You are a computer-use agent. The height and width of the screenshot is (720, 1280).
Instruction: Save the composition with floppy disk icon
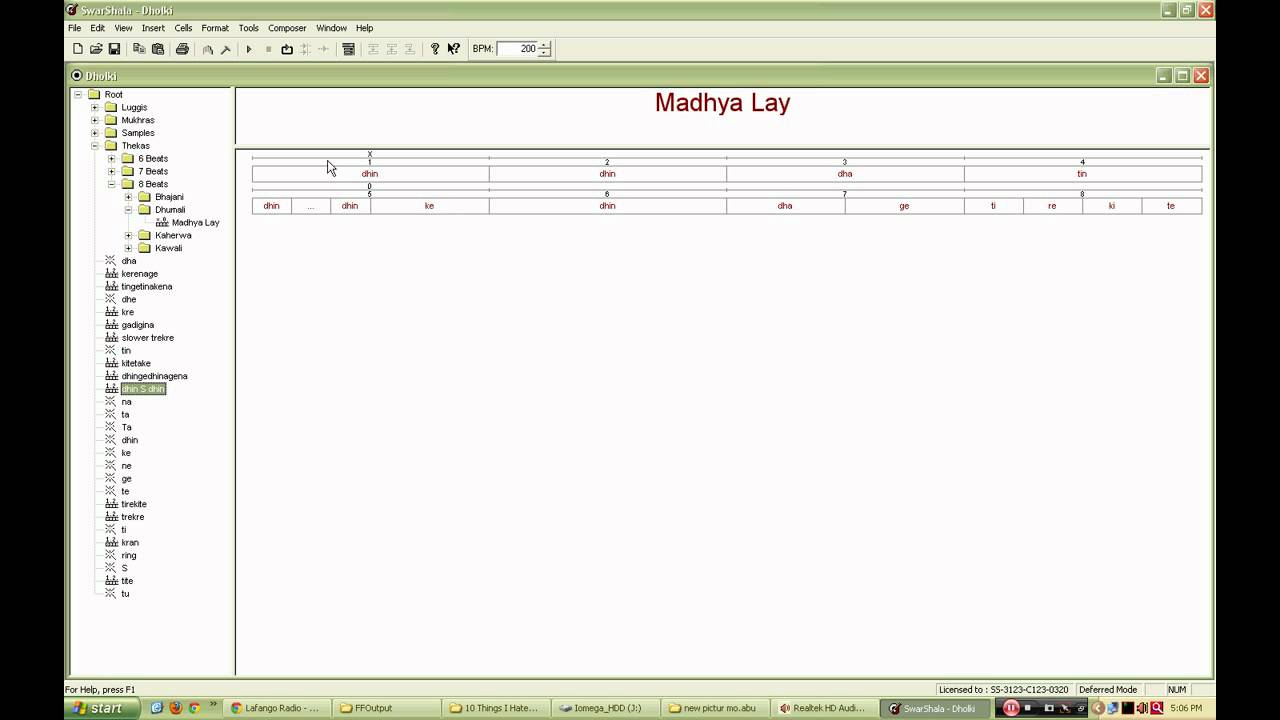[x=114, y=49]
